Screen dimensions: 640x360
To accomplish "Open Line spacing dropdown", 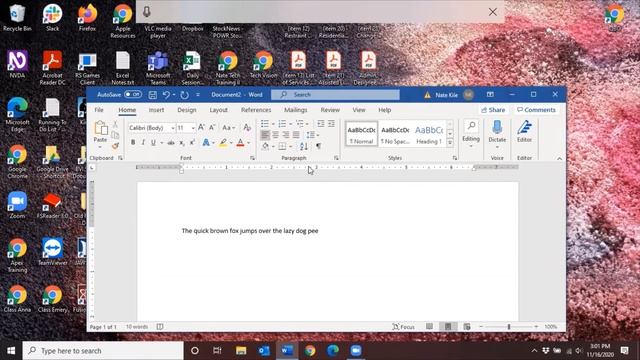I will point(313,135).
